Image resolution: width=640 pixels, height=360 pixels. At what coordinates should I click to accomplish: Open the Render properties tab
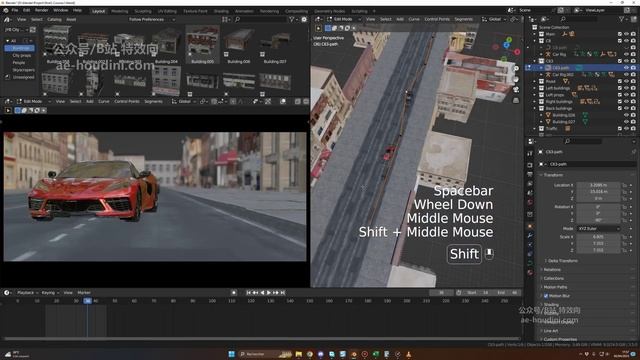pyautogui.click(x=530, y=165)
